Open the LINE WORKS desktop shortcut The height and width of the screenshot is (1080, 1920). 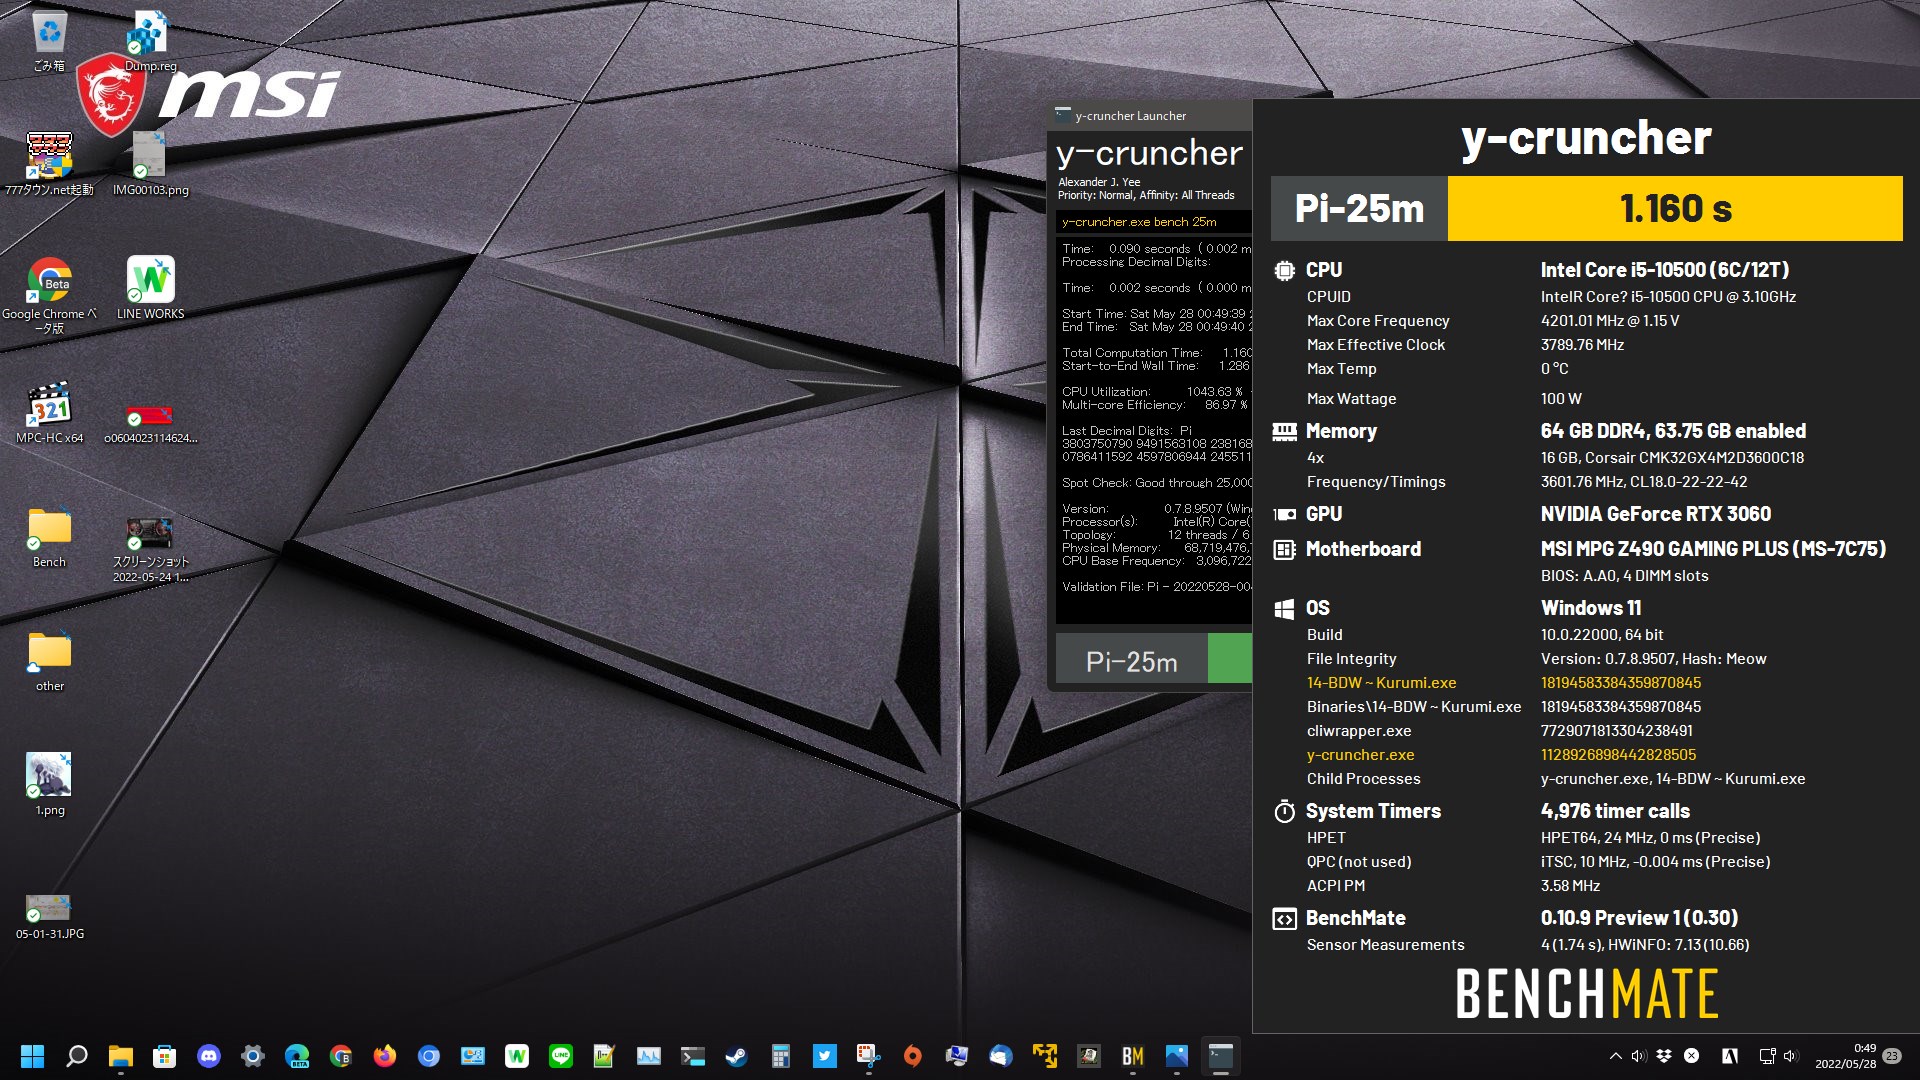pos(150,287)
